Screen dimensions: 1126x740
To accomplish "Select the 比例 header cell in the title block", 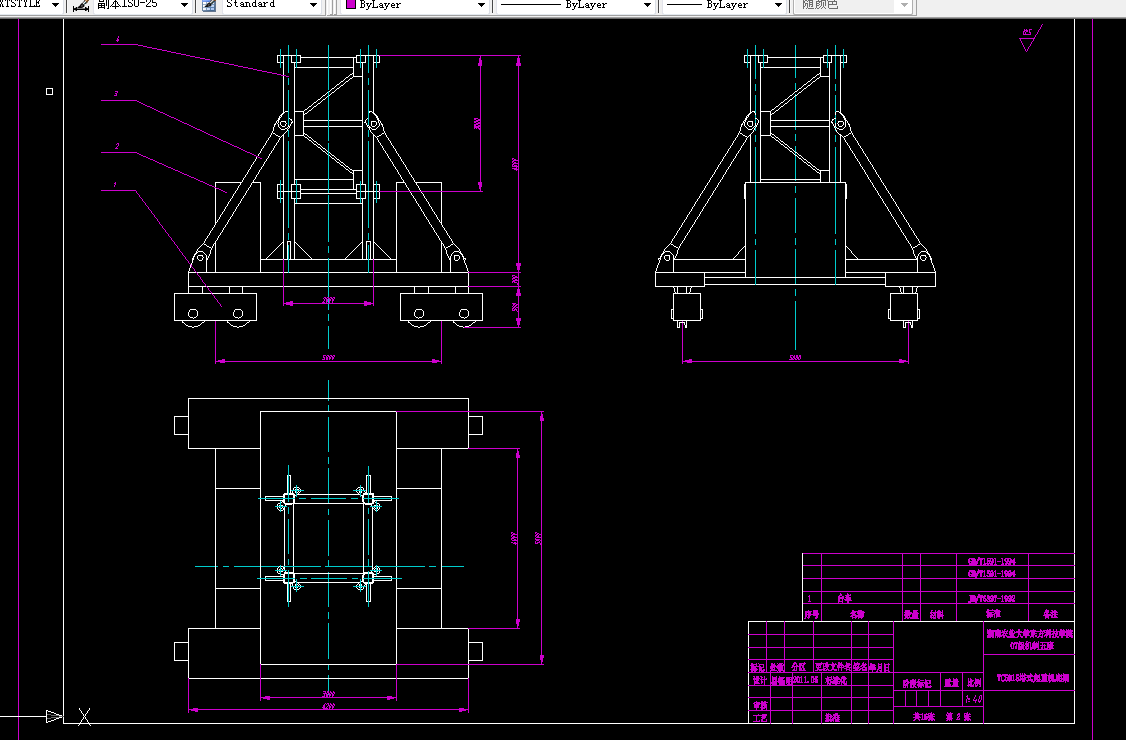I will pyautogui.click(x=974, y=683).
